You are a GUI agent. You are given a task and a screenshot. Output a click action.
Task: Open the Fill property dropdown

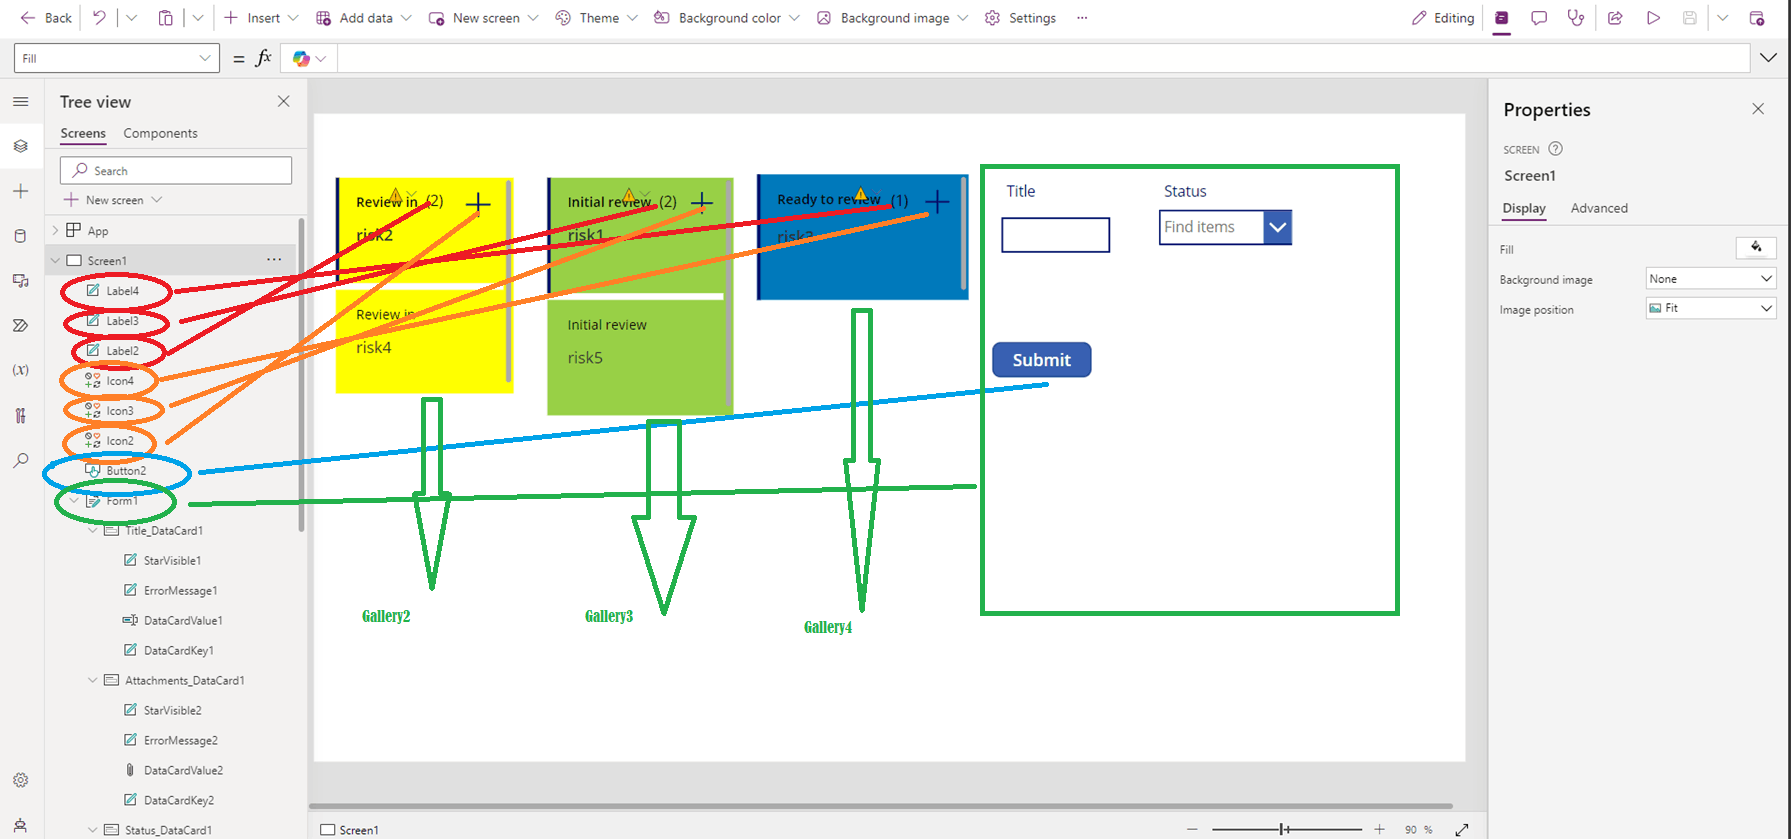coord(116,58)
